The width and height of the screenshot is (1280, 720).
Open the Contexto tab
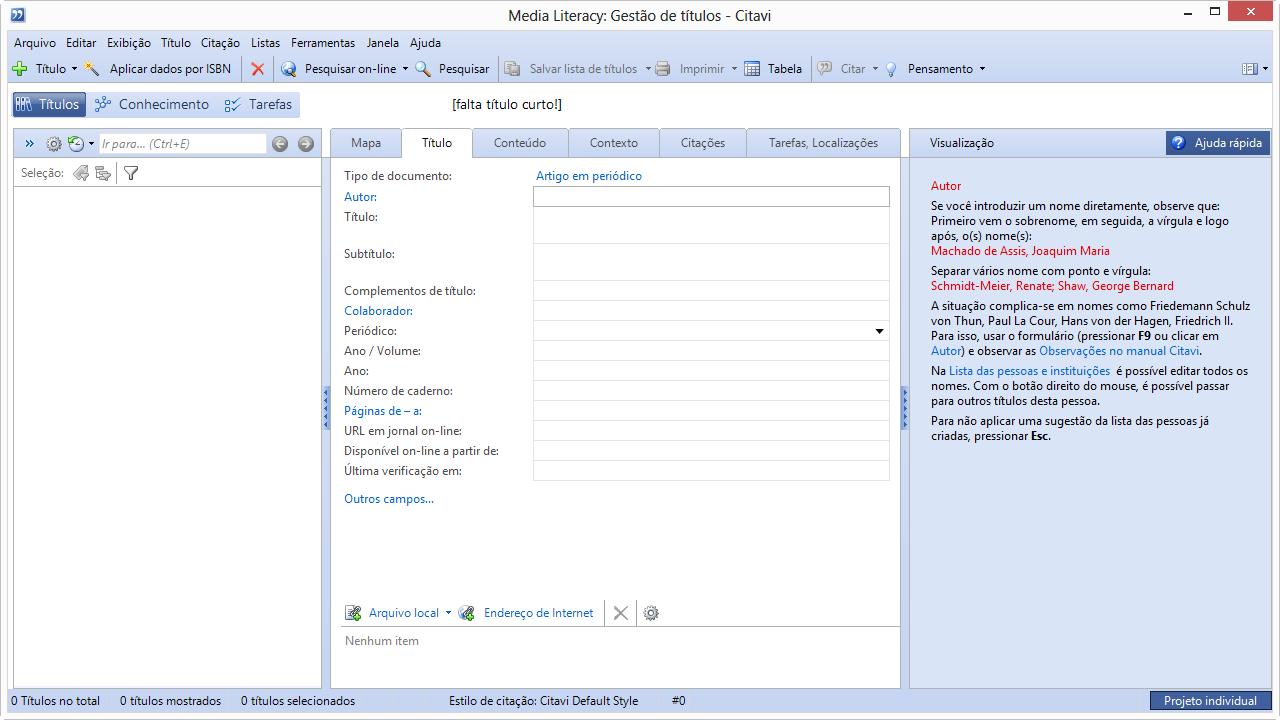pyautogui.click(x=614, y=143)
